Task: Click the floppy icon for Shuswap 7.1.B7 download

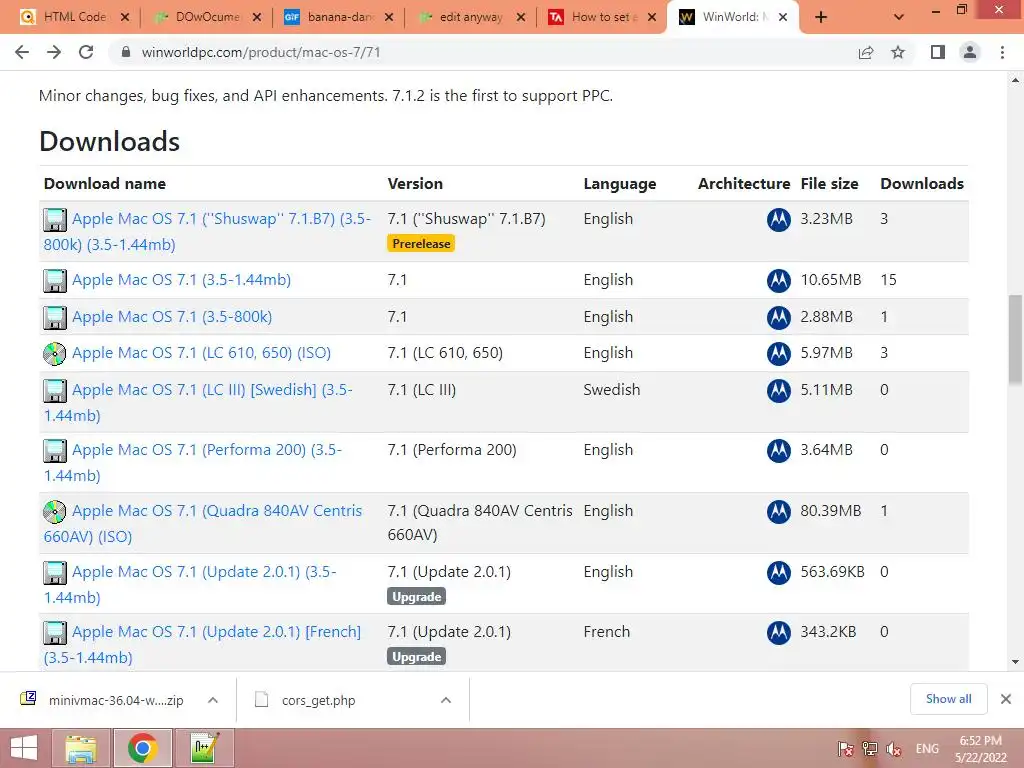Action: point(55,219)
